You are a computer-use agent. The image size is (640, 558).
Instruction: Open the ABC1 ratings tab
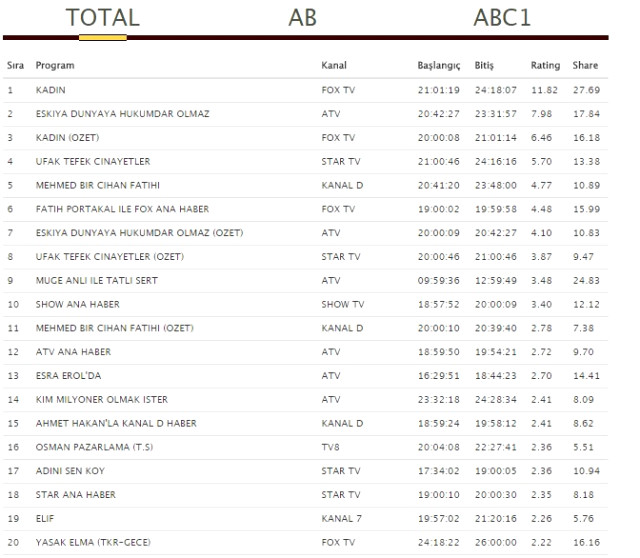(x=502, y=18)
